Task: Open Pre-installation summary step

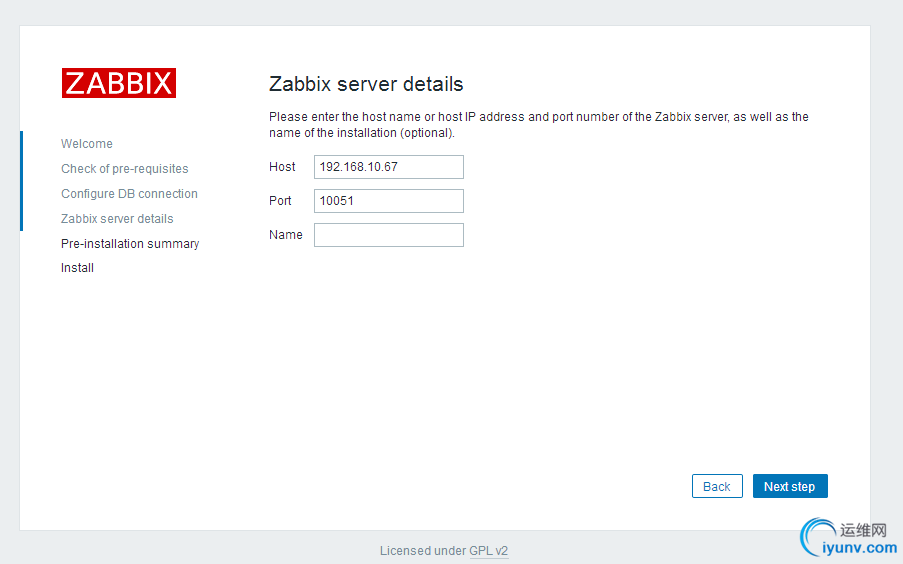Action: pos(130,244)
